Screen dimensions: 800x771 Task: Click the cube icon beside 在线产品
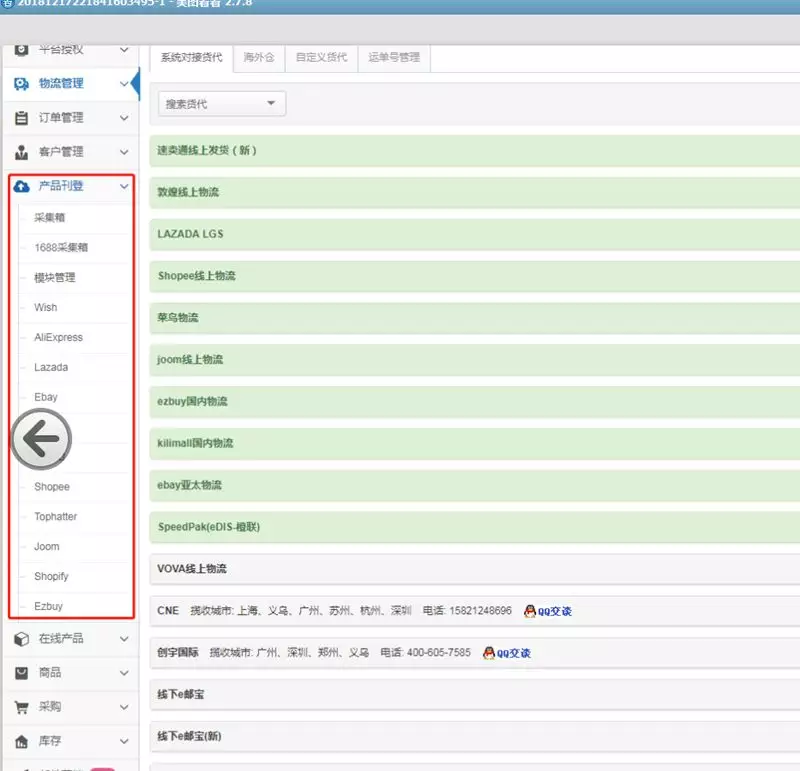(x=21, y=639)
